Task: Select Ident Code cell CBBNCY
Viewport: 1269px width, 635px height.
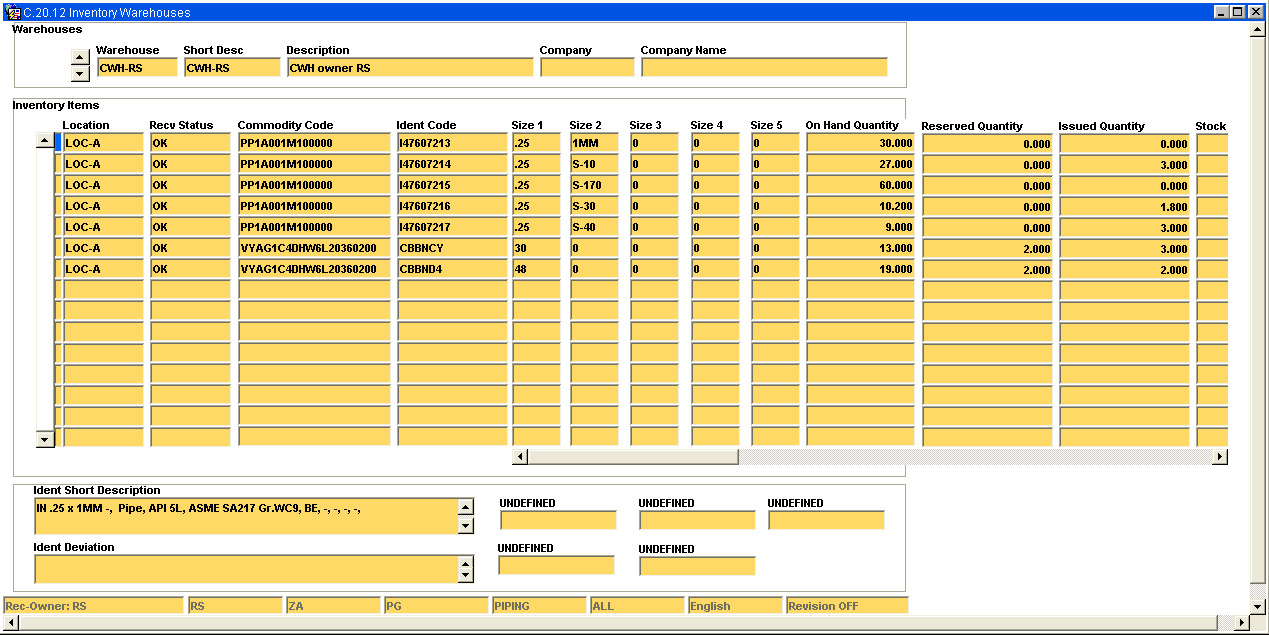Action: [452, 248]
